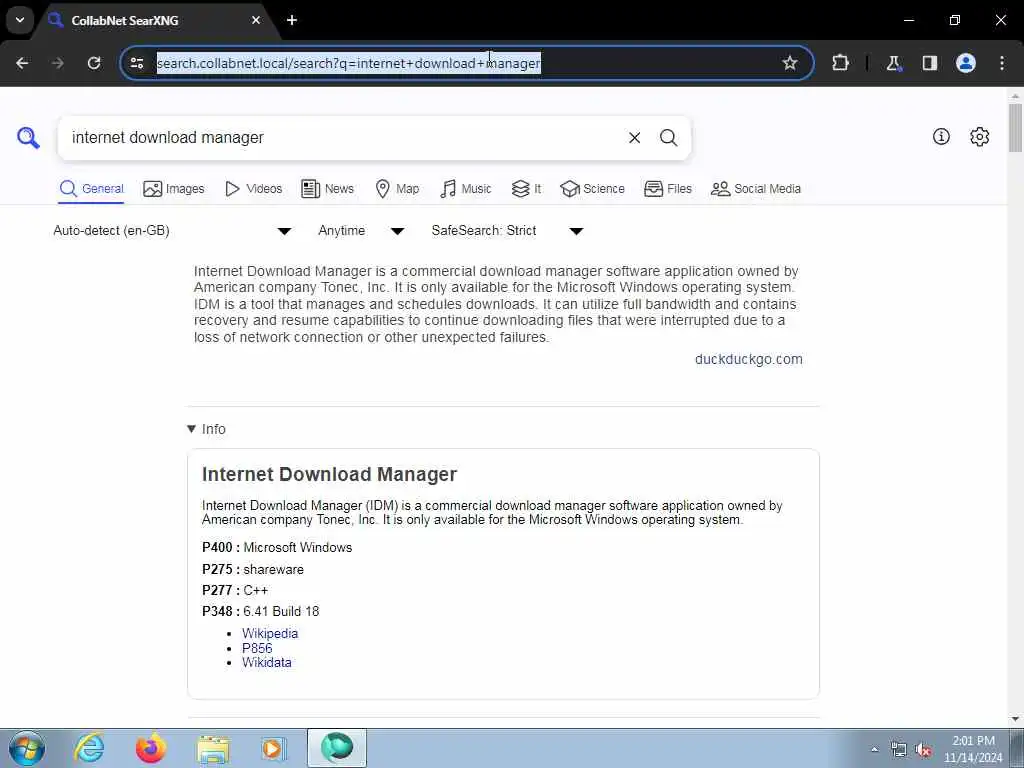1024x768 pixels.
Task: Click the page vertical scrollbar thumb
Action: 1015,127
